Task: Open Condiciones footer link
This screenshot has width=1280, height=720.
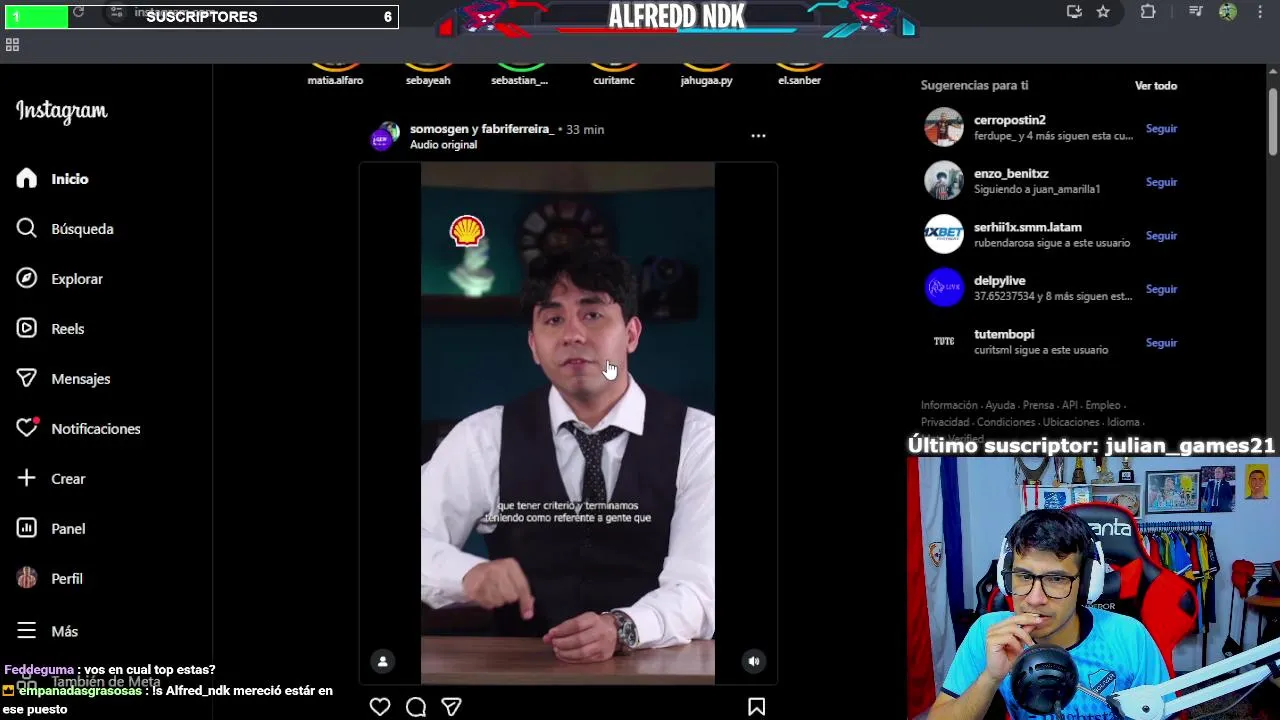Action: point(1006,422)
